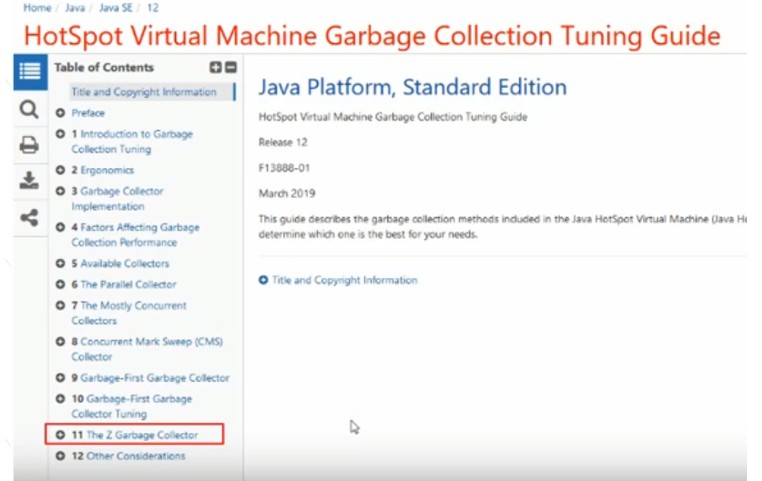Open Factors Affecting Garbage Collection Performance link
This screenshot has width=762, height=481.
pyautogui.click(x=136, y=235)
